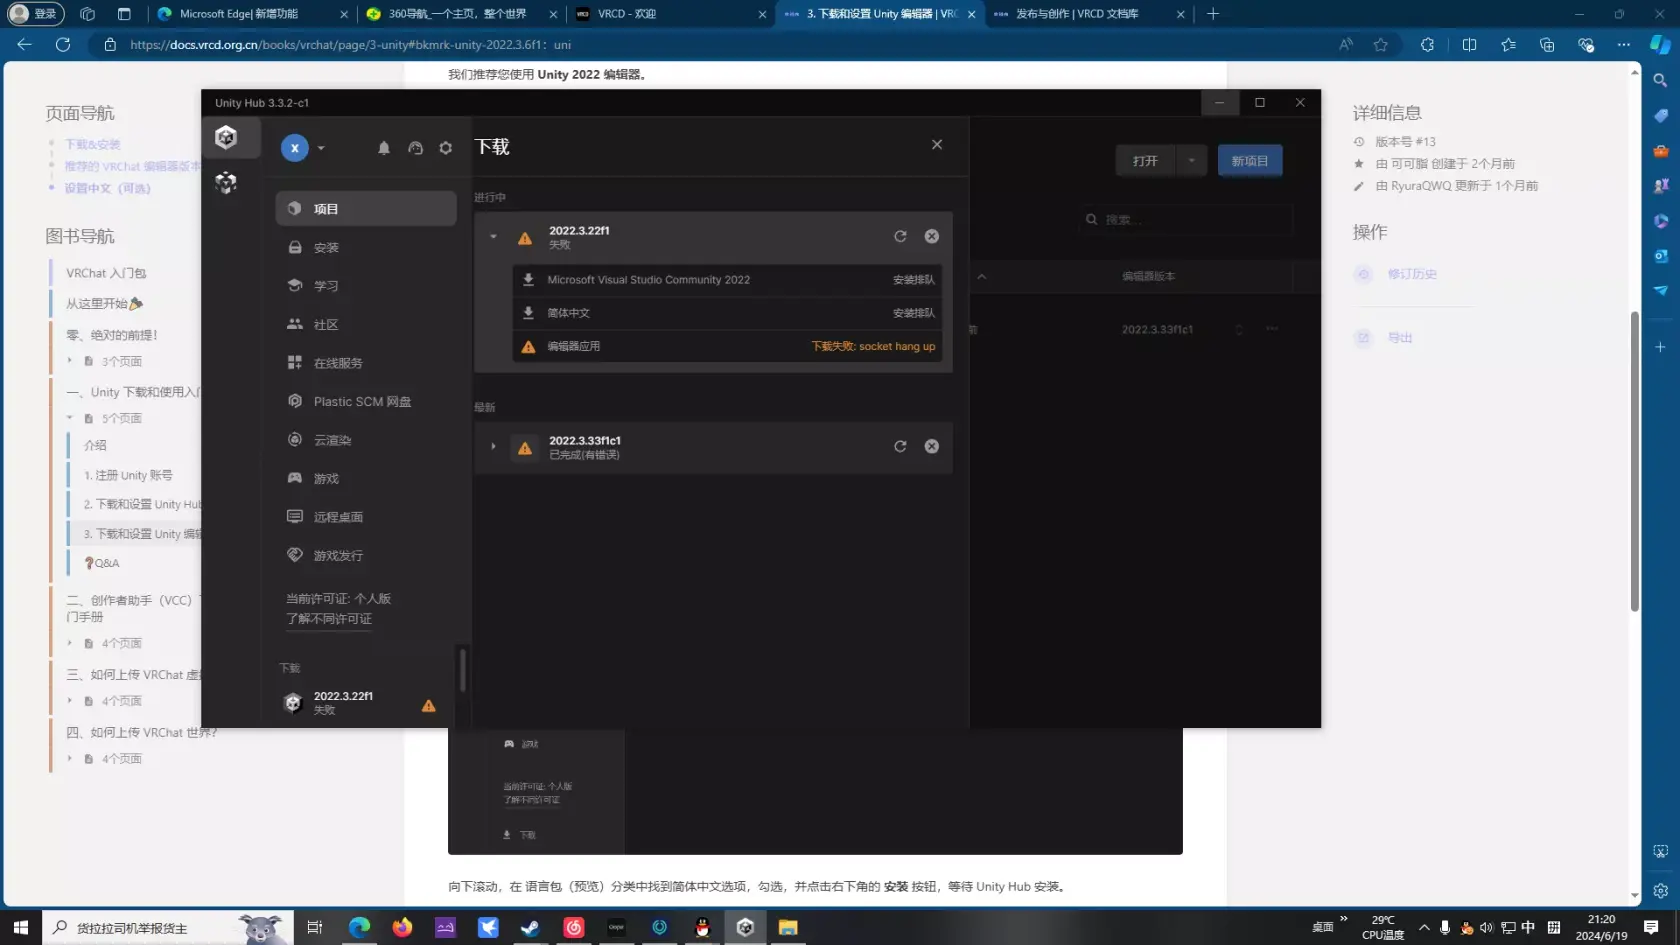1680x945 pixels.
Task: Switch to the VRCD - 欢迎 browser tab
Action: coord(670,14)
